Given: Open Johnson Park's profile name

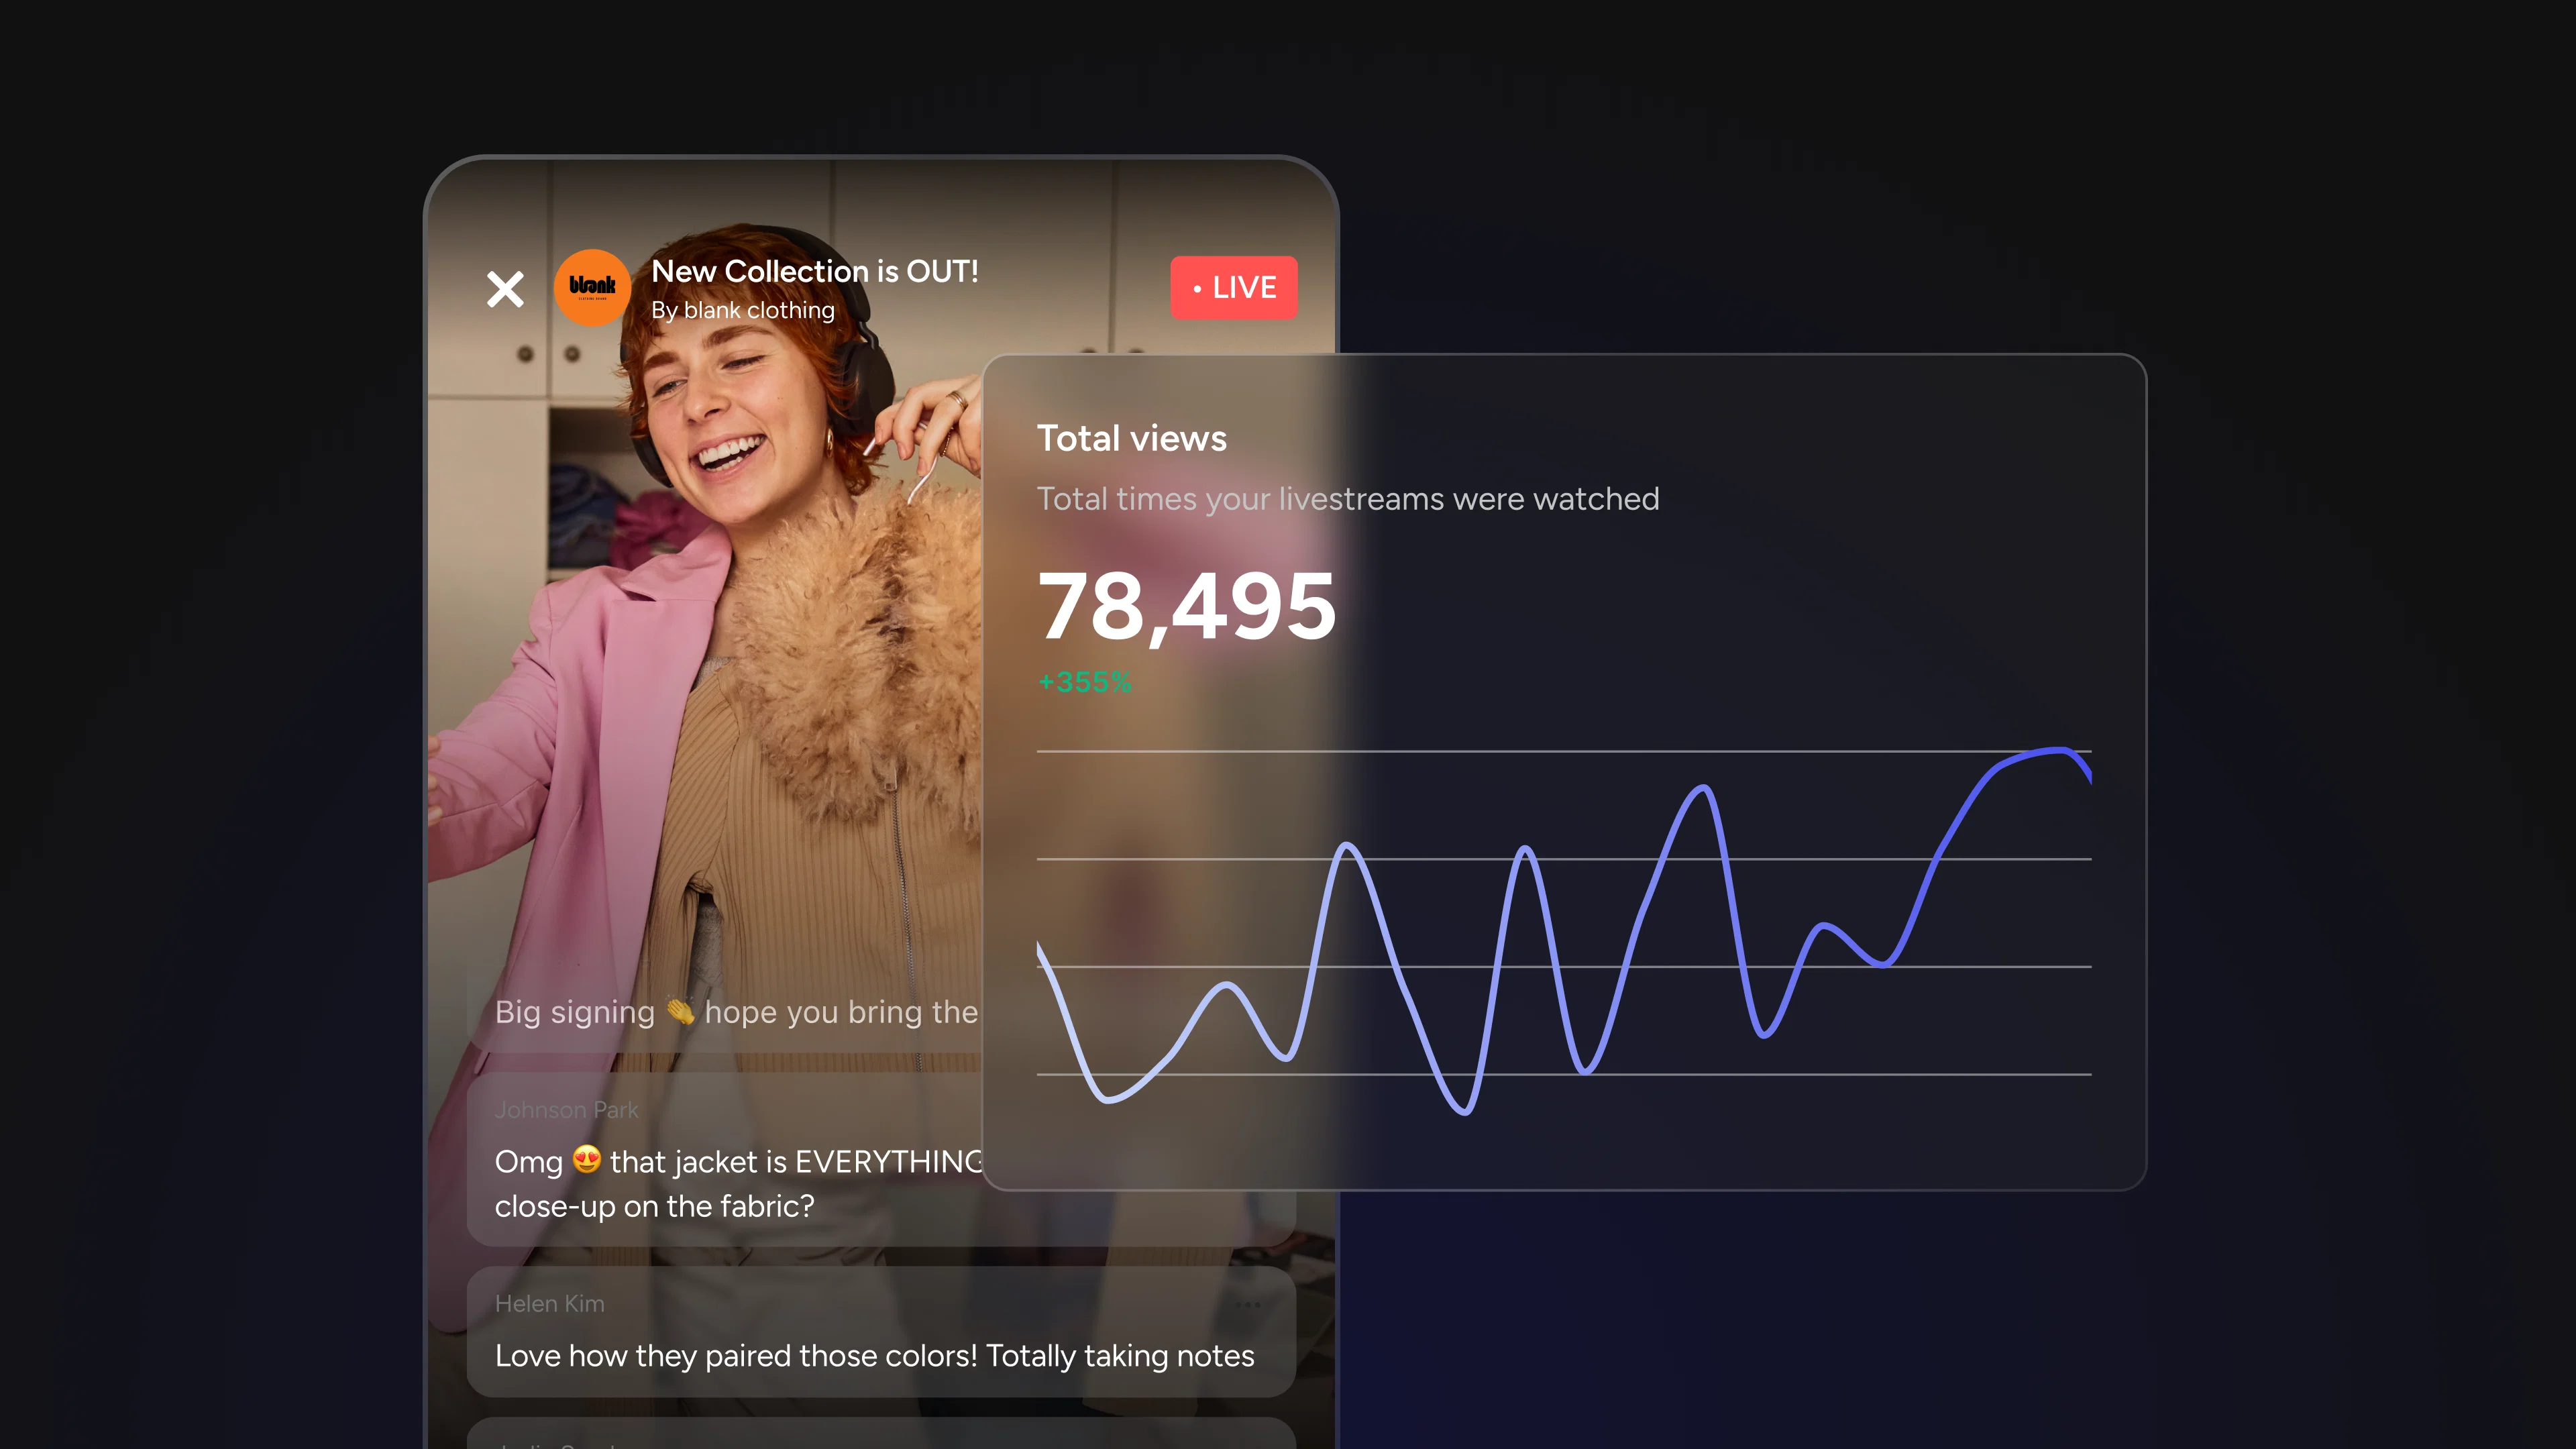Looking at the screenshot, I should coord(566,1110).
